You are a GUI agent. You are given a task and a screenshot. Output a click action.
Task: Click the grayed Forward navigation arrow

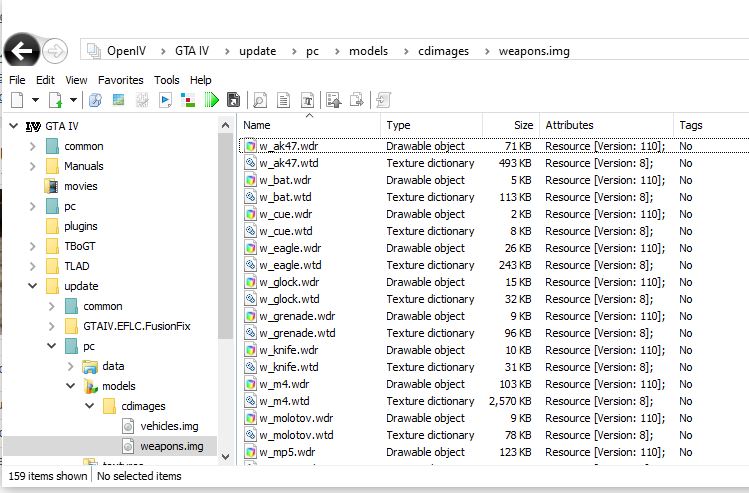pyautogui.click(x=55, y=51)
